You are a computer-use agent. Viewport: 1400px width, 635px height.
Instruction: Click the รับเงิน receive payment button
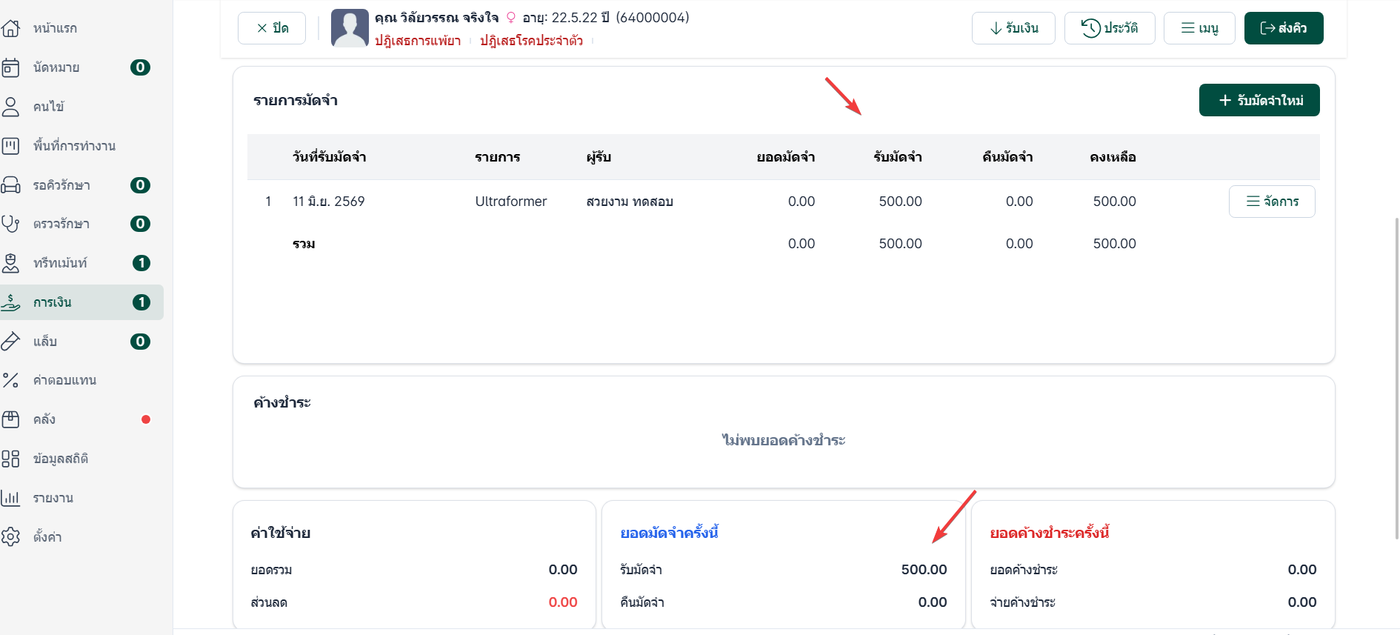[1014, 28]
